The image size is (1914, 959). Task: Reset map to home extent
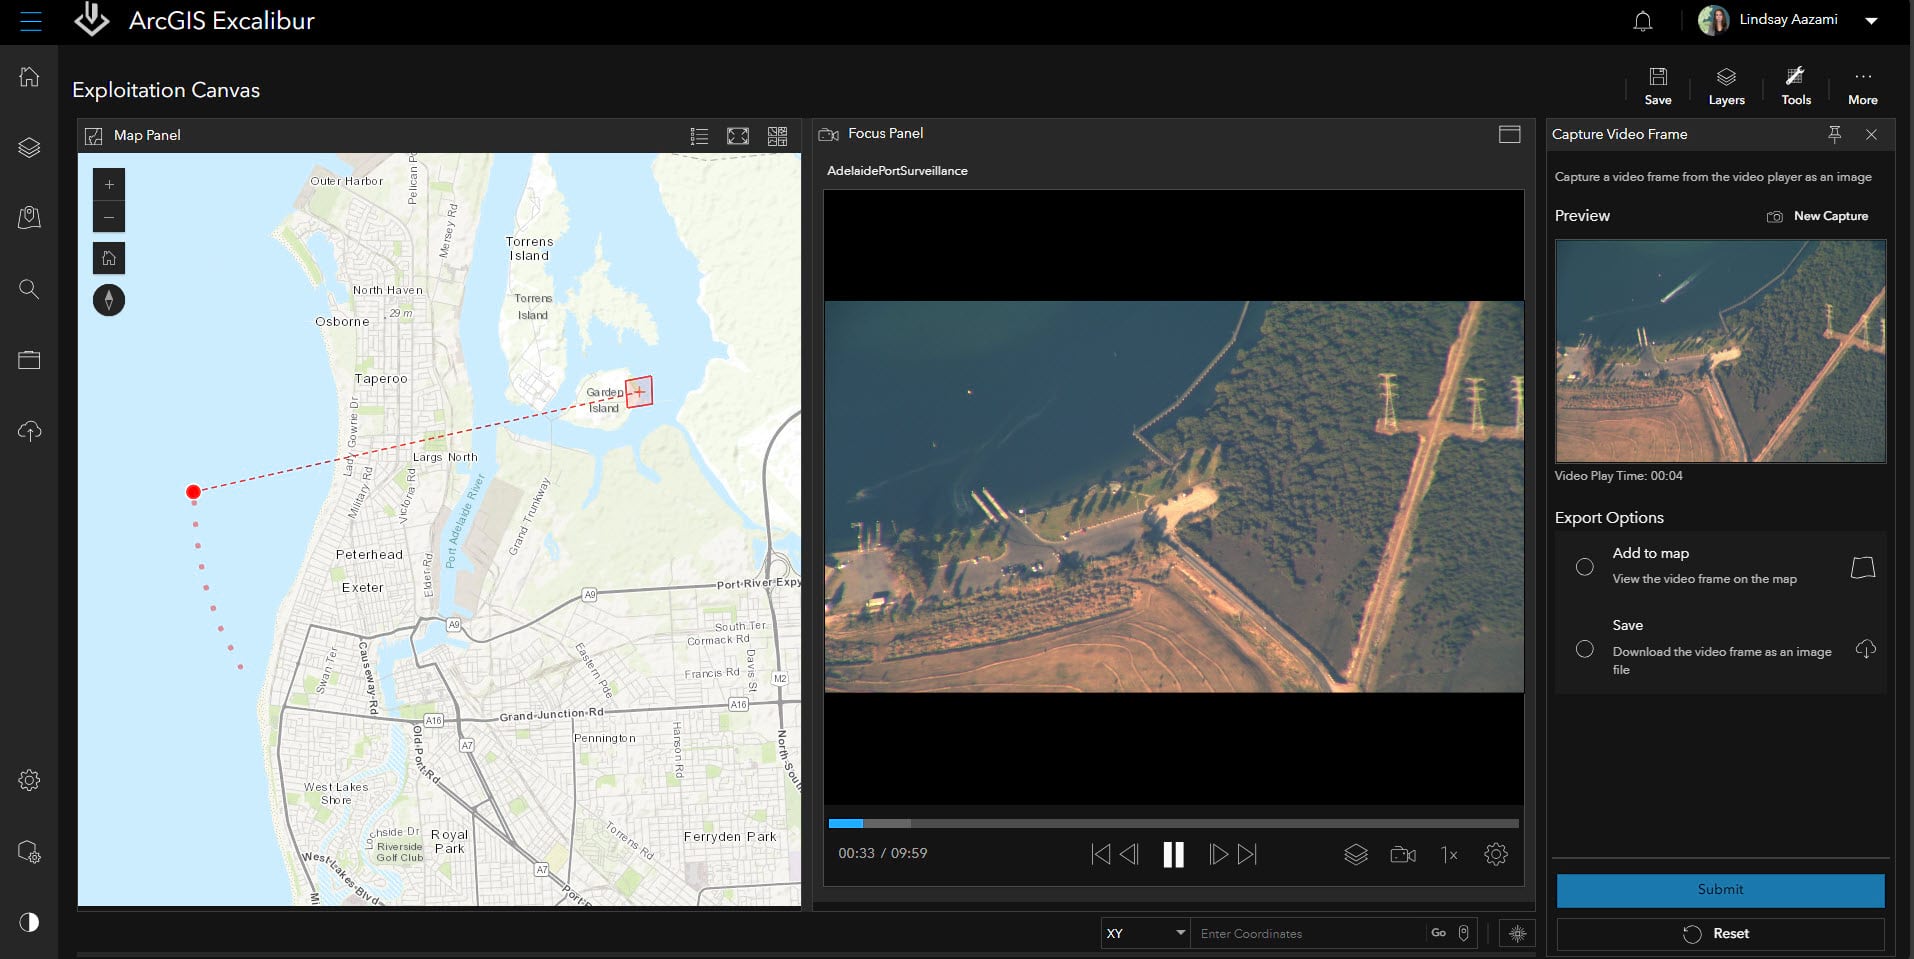pyautogui.click(x=109, y=258)
